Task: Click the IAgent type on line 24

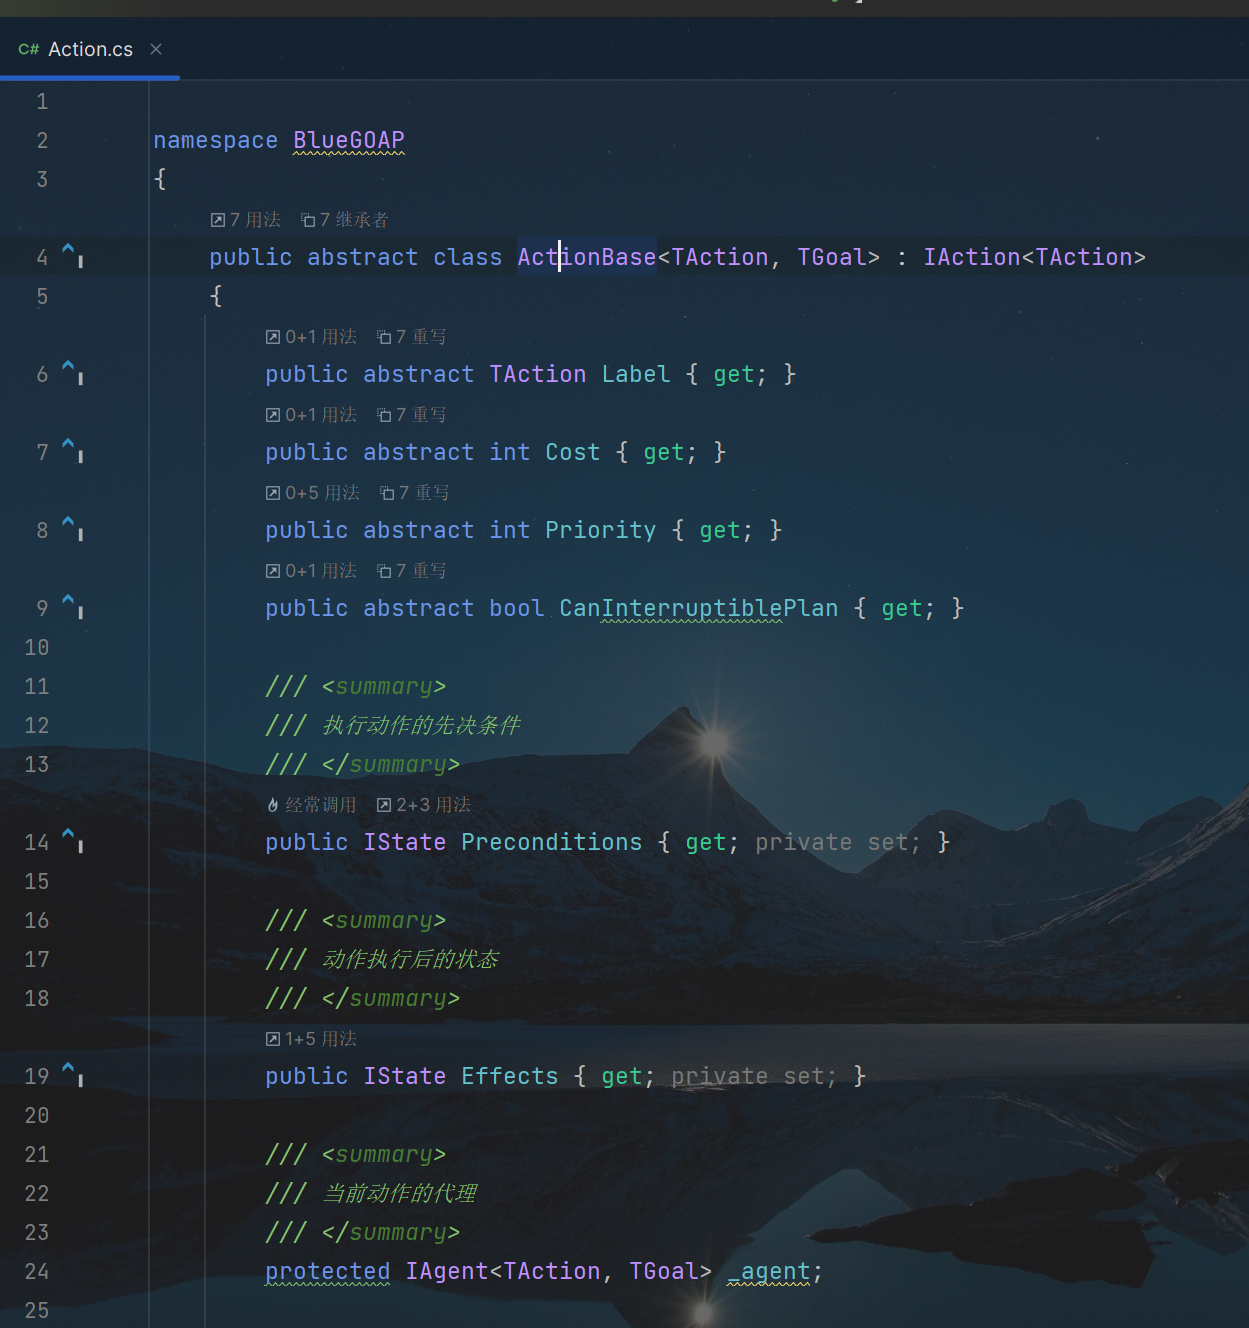Action: pos(447,1271)
